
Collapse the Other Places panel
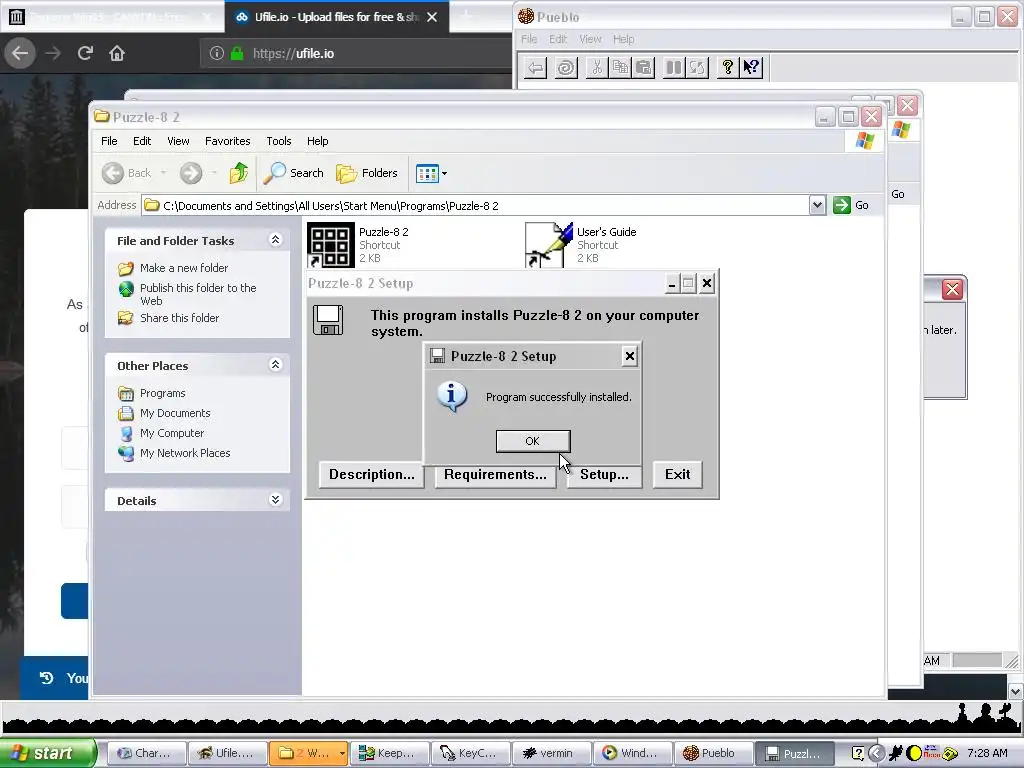(x=276, y=364)
